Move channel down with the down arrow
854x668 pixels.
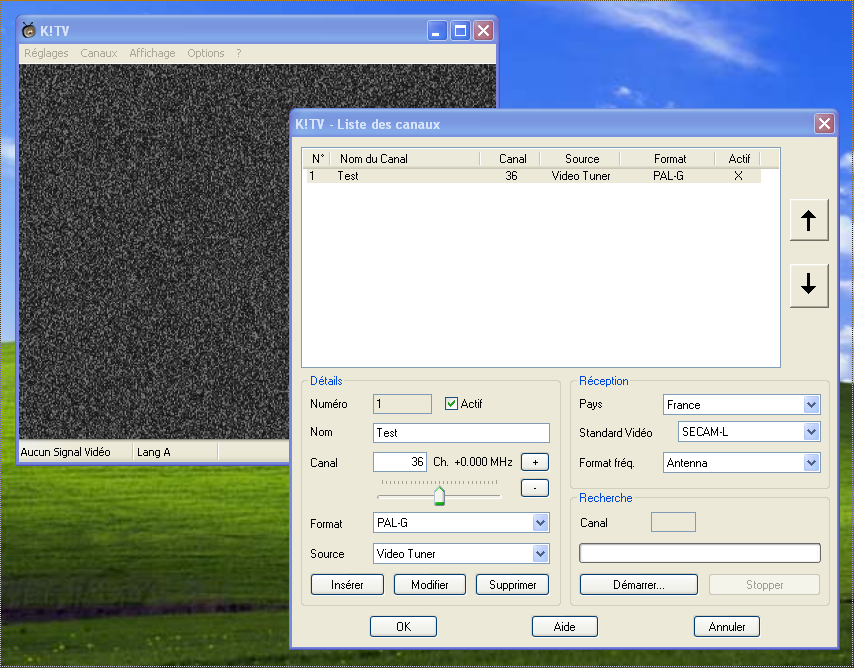coord(809,286)
